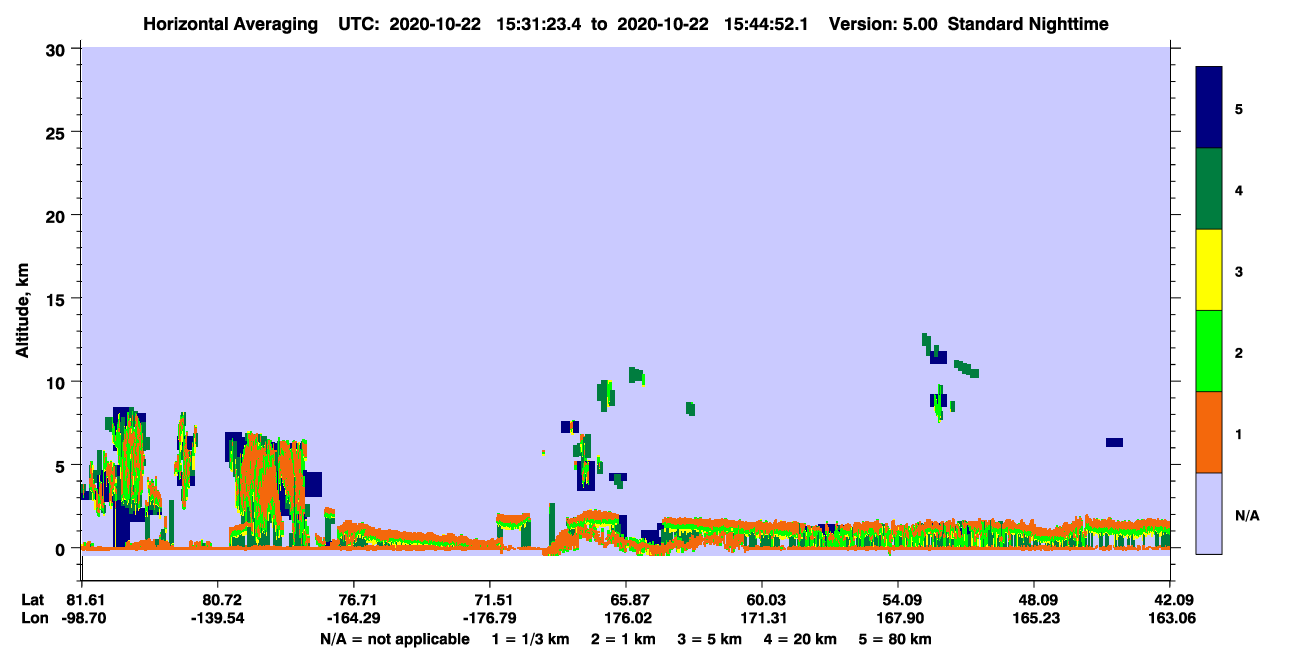Click the altitude tick label '20'
Screen dimensions: 1300x667
tap(57, 215)
